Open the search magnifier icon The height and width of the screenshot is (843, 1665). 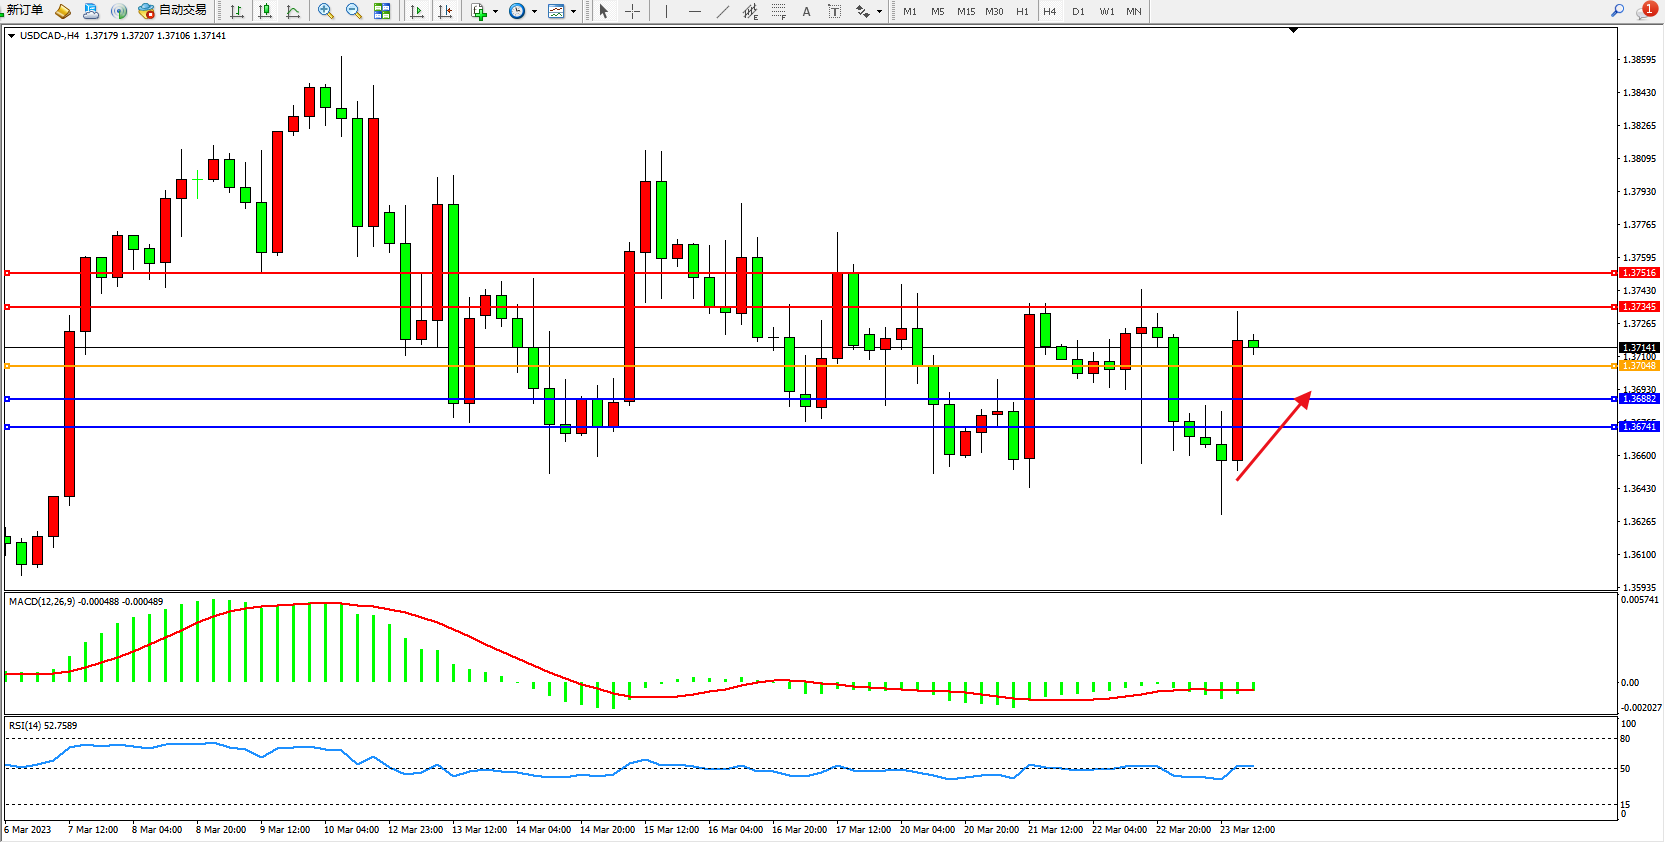[1617, 10]
